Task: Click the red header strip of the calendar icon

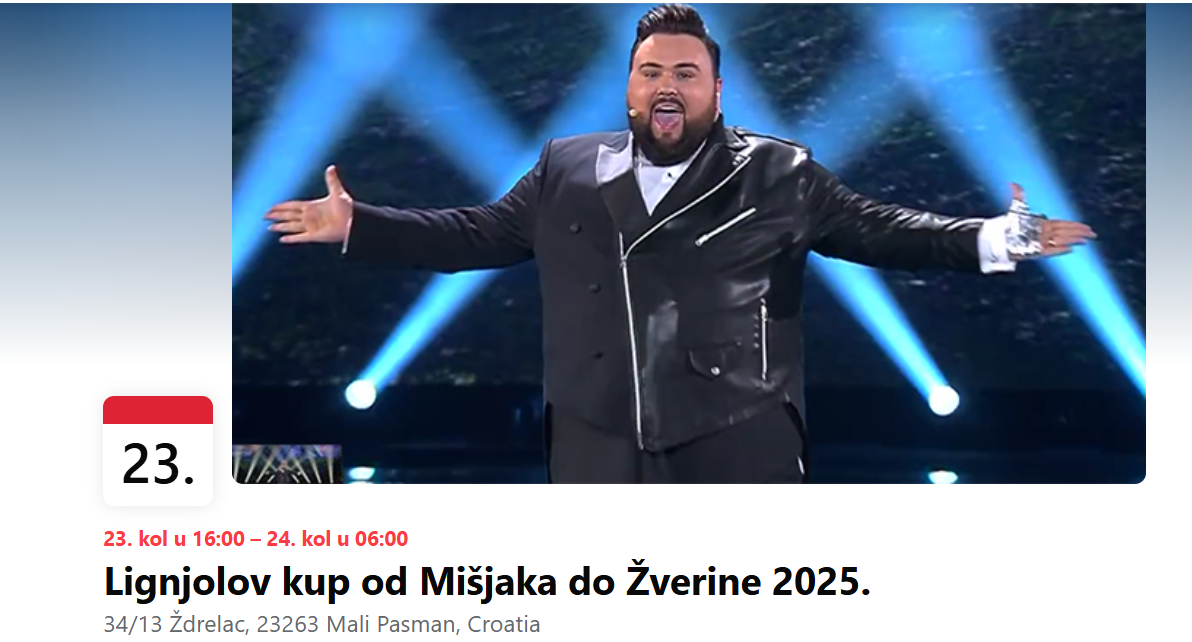Action: click(x=158, y=410)
